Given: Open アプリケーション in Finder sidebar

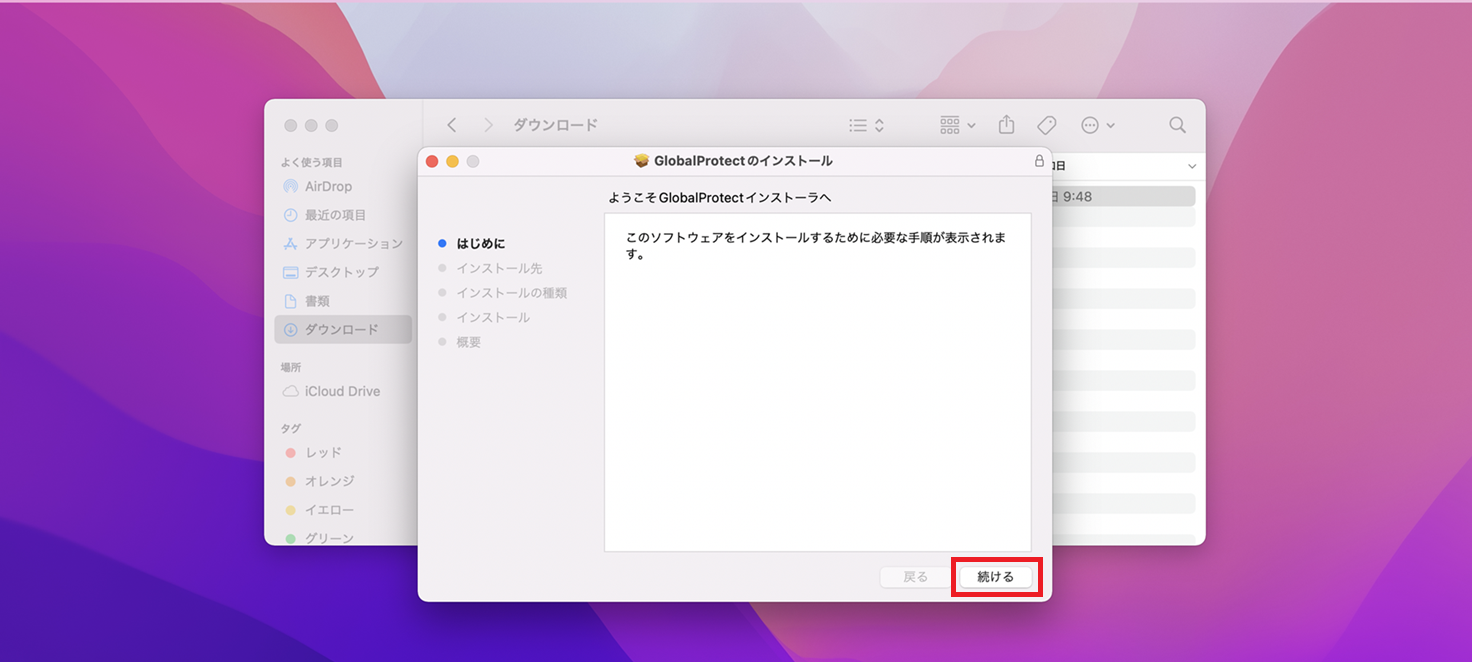Looking at the screenshot, I should click(x=343, y=244).
